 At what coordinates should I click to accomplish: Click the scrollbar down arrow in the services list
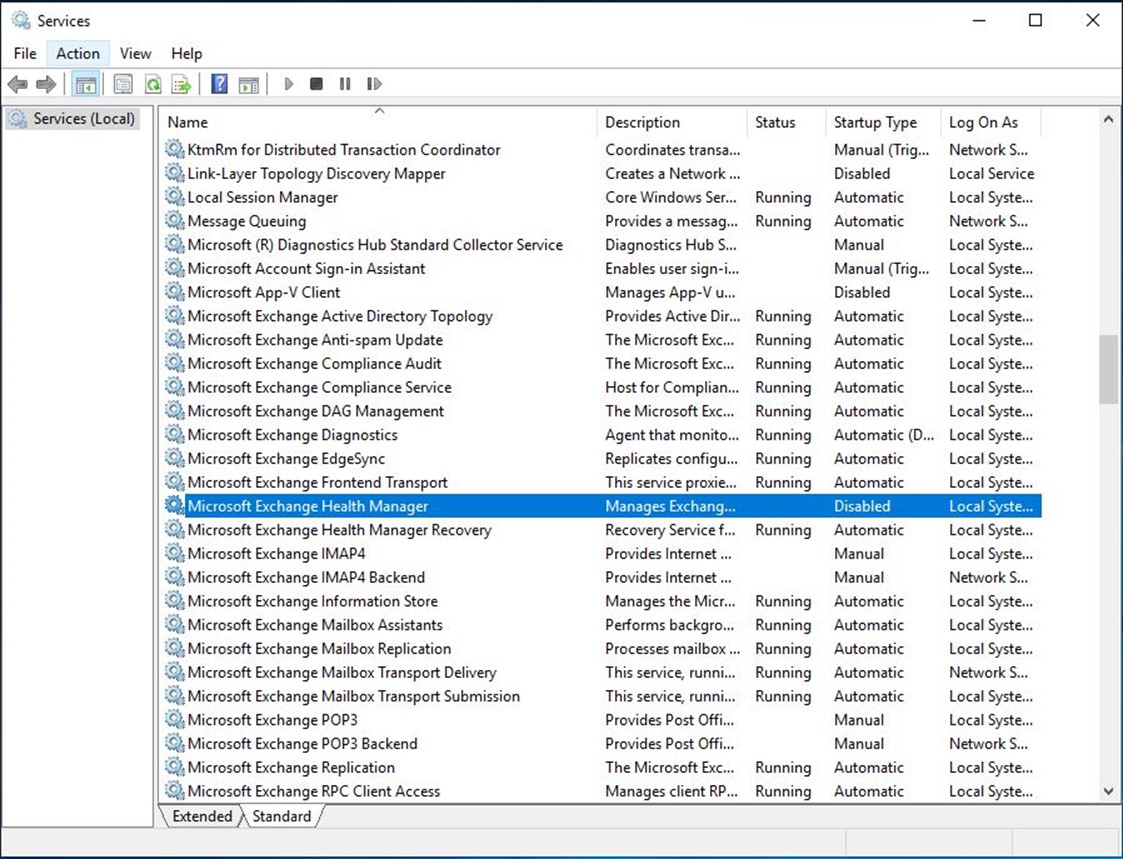point(1109,792)
